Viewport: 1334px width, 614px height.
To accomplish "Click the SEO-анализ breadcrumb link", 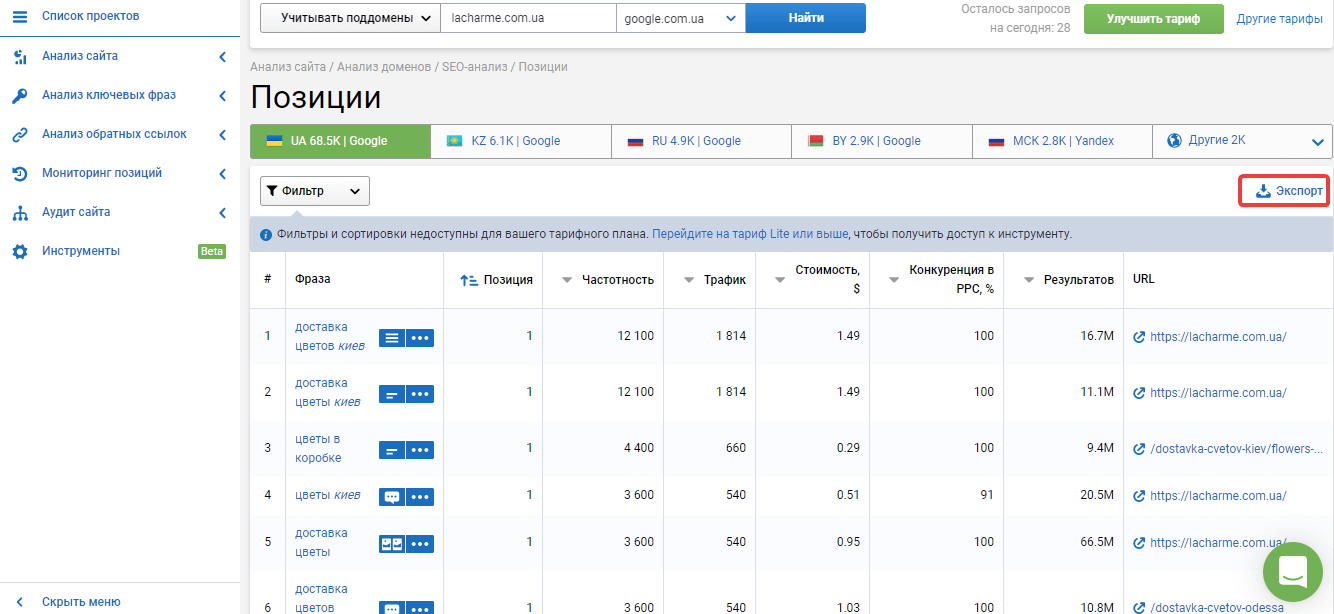I will (475, 67).
